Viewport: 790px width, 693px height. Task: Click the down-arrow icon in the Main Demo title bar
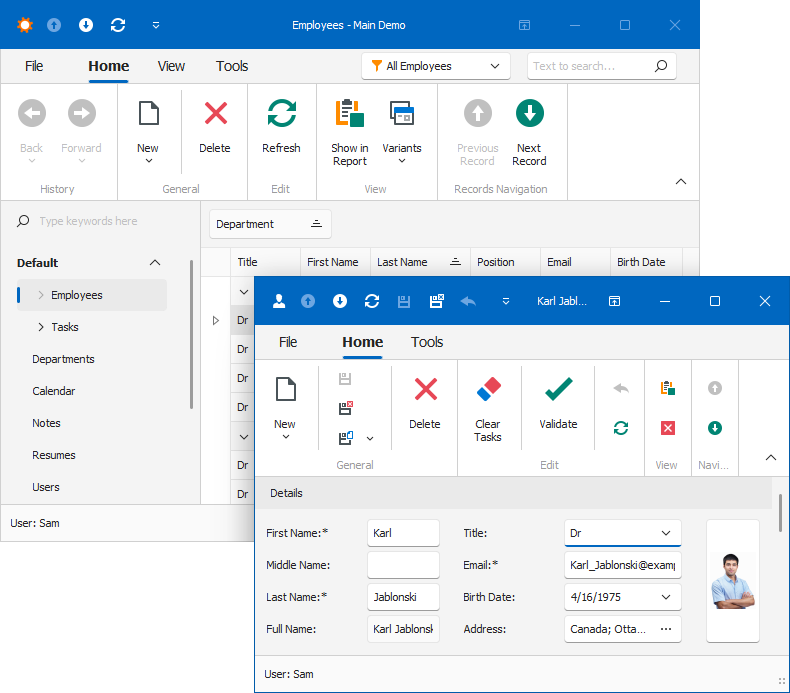click(86, 25)
